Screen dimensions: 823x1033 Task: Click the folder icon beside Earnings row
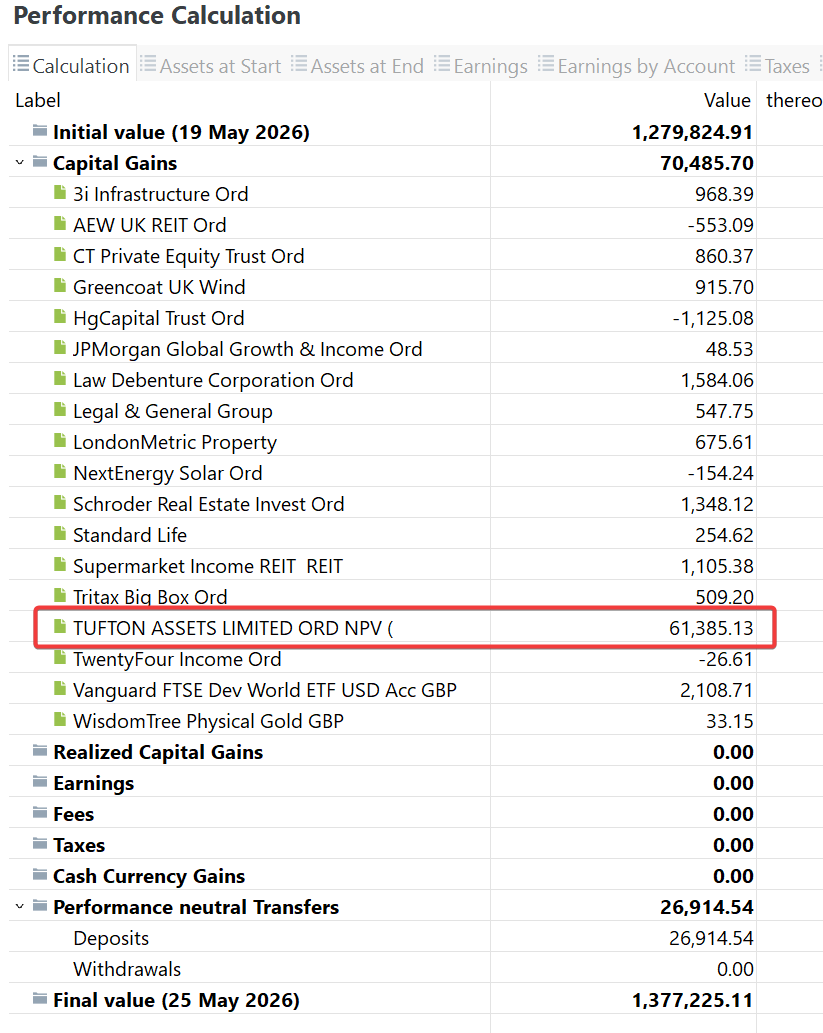tap(40, 781)
